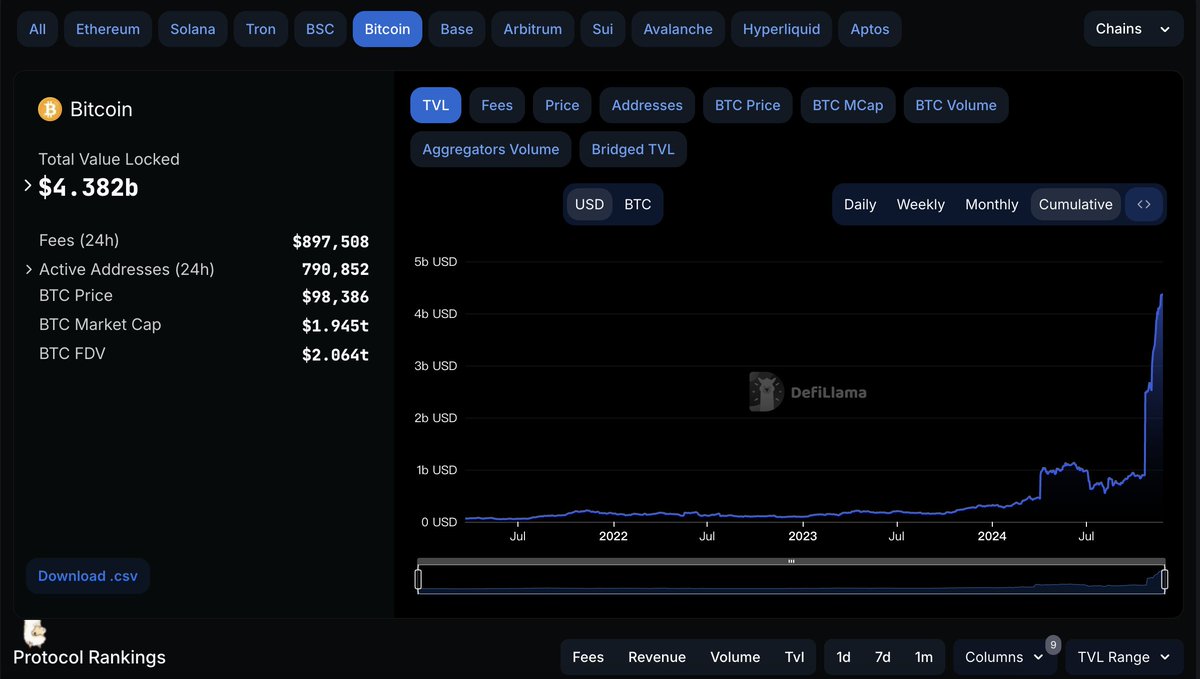The height and width of the screenshot is (679, 1200).
Task: Click the small avatar icon above Protocol Rankings
Action: pos(35,633)
